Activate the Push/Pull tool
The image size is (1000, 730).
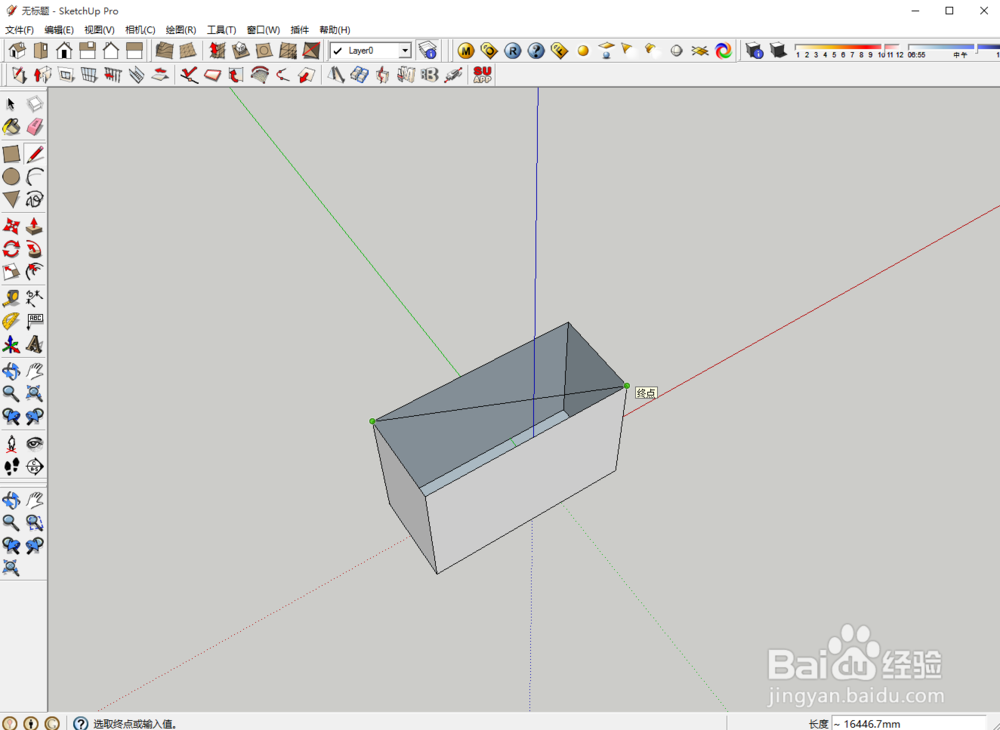[34, 226]
